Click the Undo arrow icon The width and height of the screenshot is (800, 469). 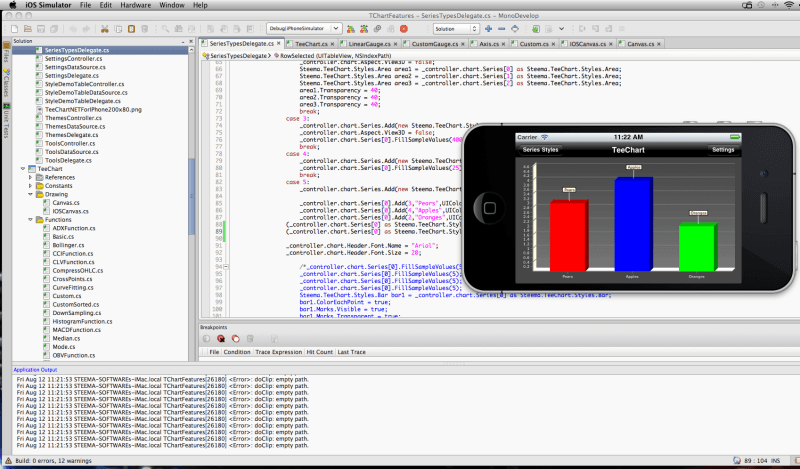pyautogui.click(x=73, y=29)
